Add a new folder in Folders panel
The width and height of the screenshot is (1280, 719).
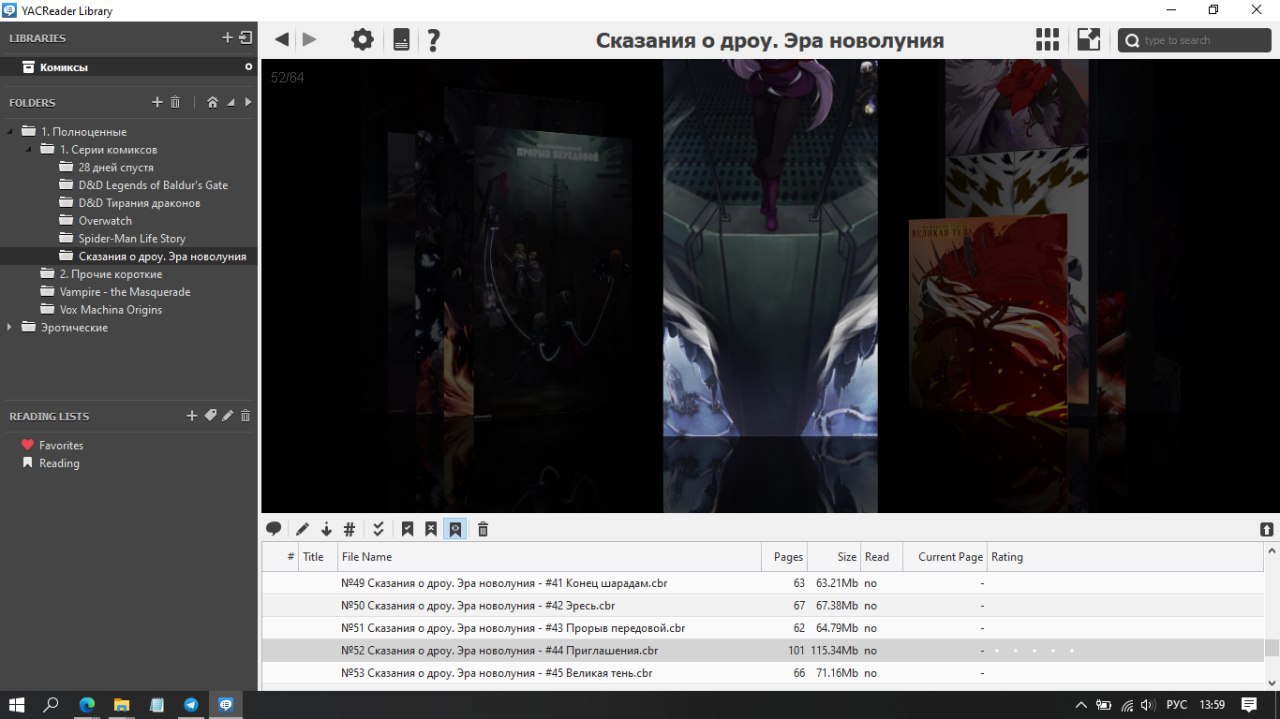click(157, 102)
